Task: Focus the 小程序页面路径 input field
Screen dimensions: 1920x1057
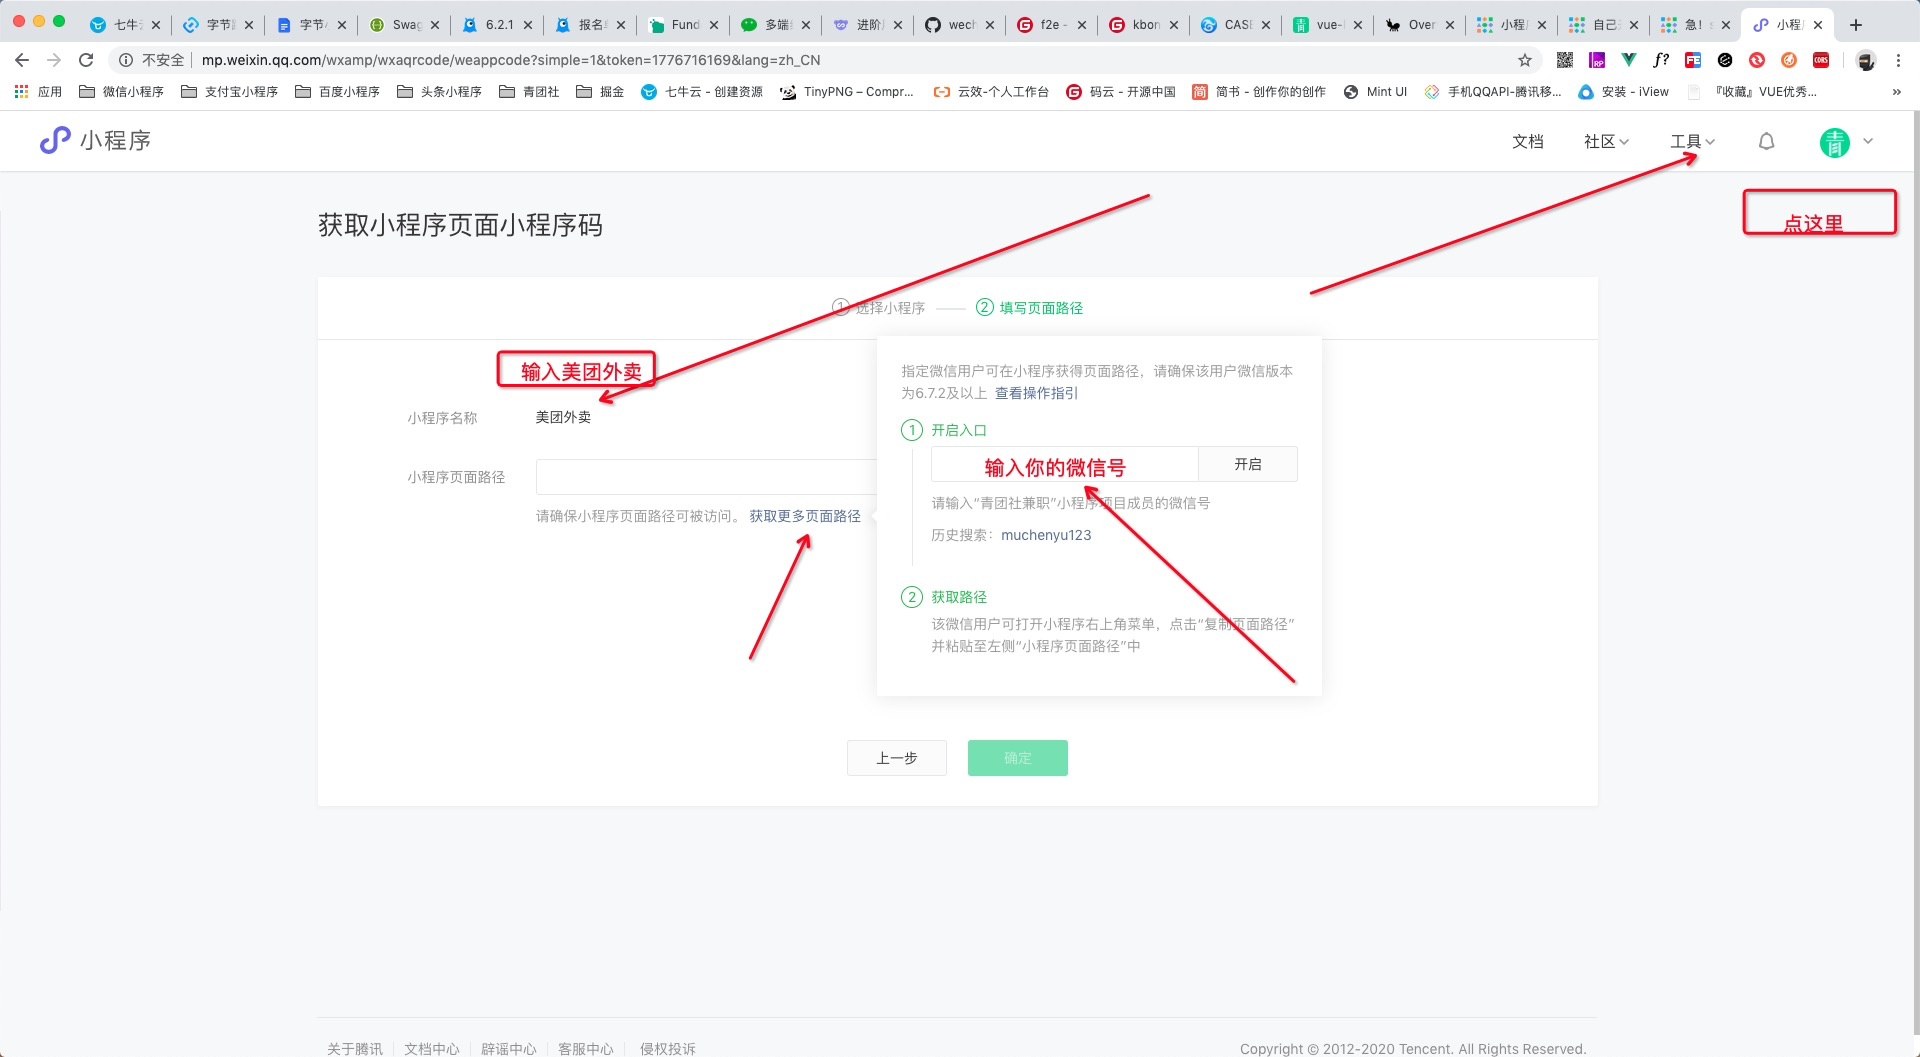Action: [x=706, y=477]
